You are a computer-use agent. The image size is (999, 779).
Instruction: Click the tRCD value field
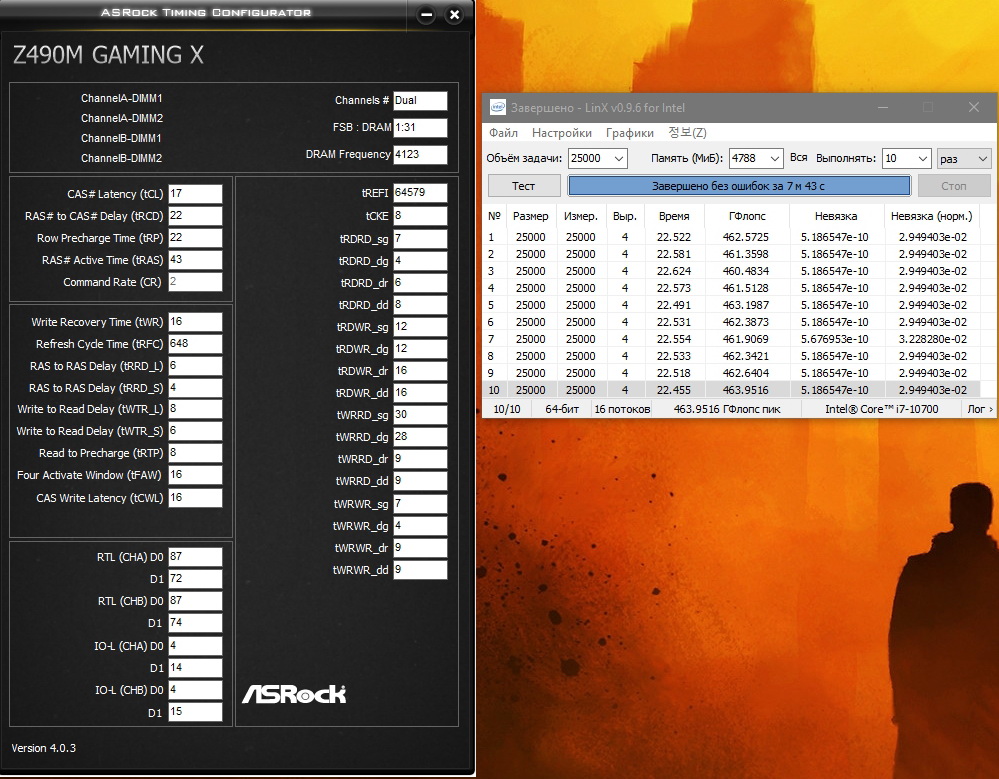[x=195, y=216]
